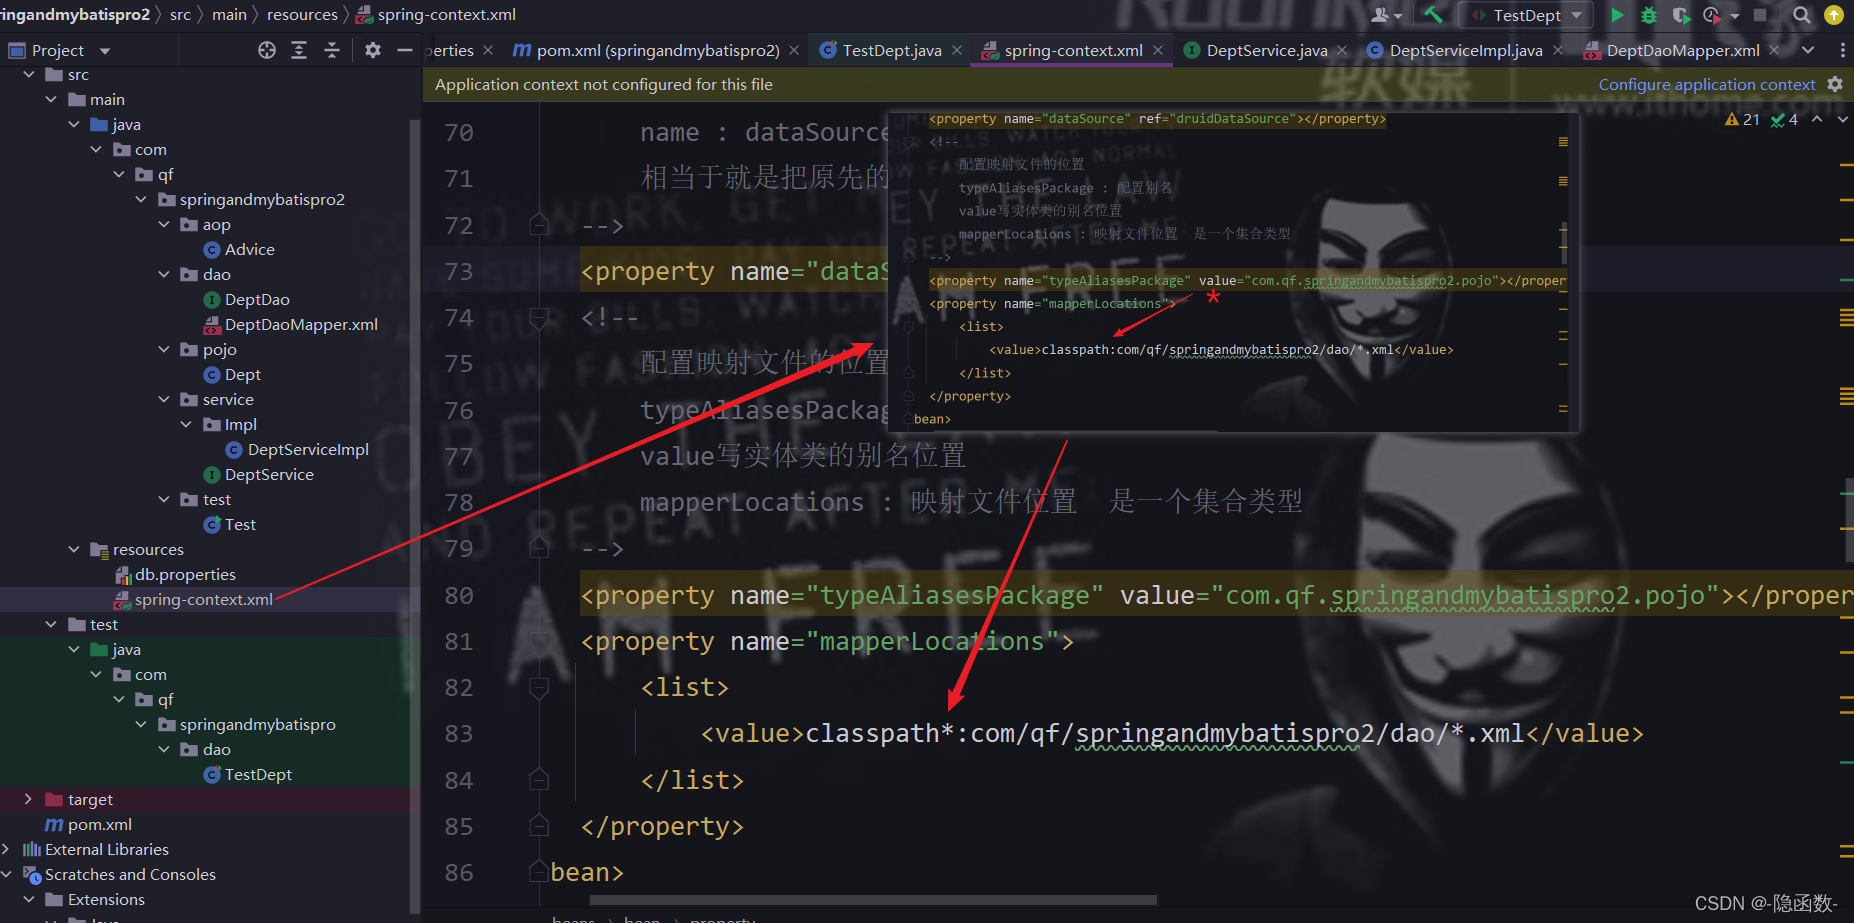This screenshot has height=923, width=1854.
Task: Click Collapse All in Project panel
Action: (x=332, y=50)
